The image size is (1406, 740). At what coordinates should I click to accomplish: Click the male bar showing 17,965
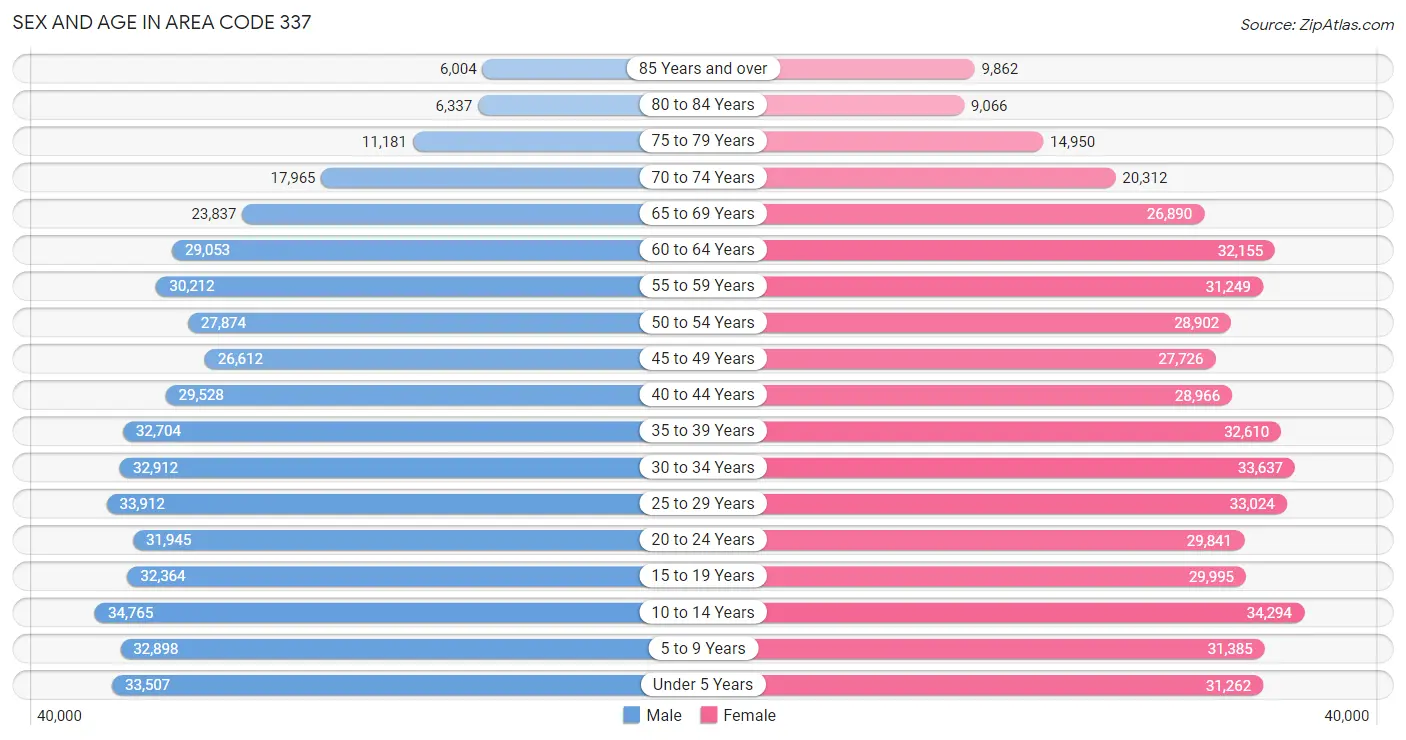coord(511,177)
